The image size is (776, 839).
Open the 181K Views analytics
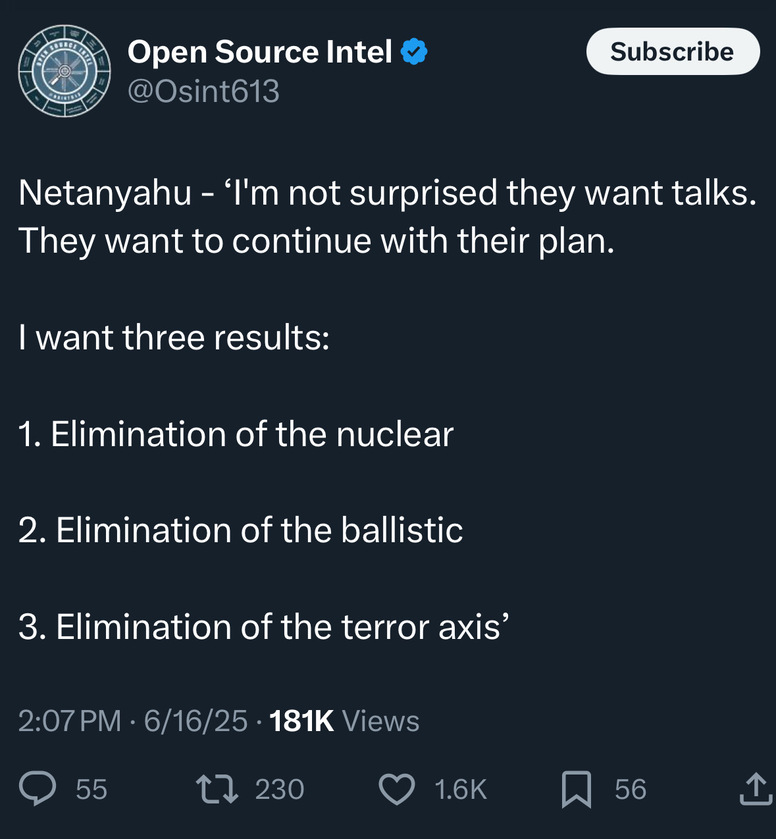tap(344, 721)
